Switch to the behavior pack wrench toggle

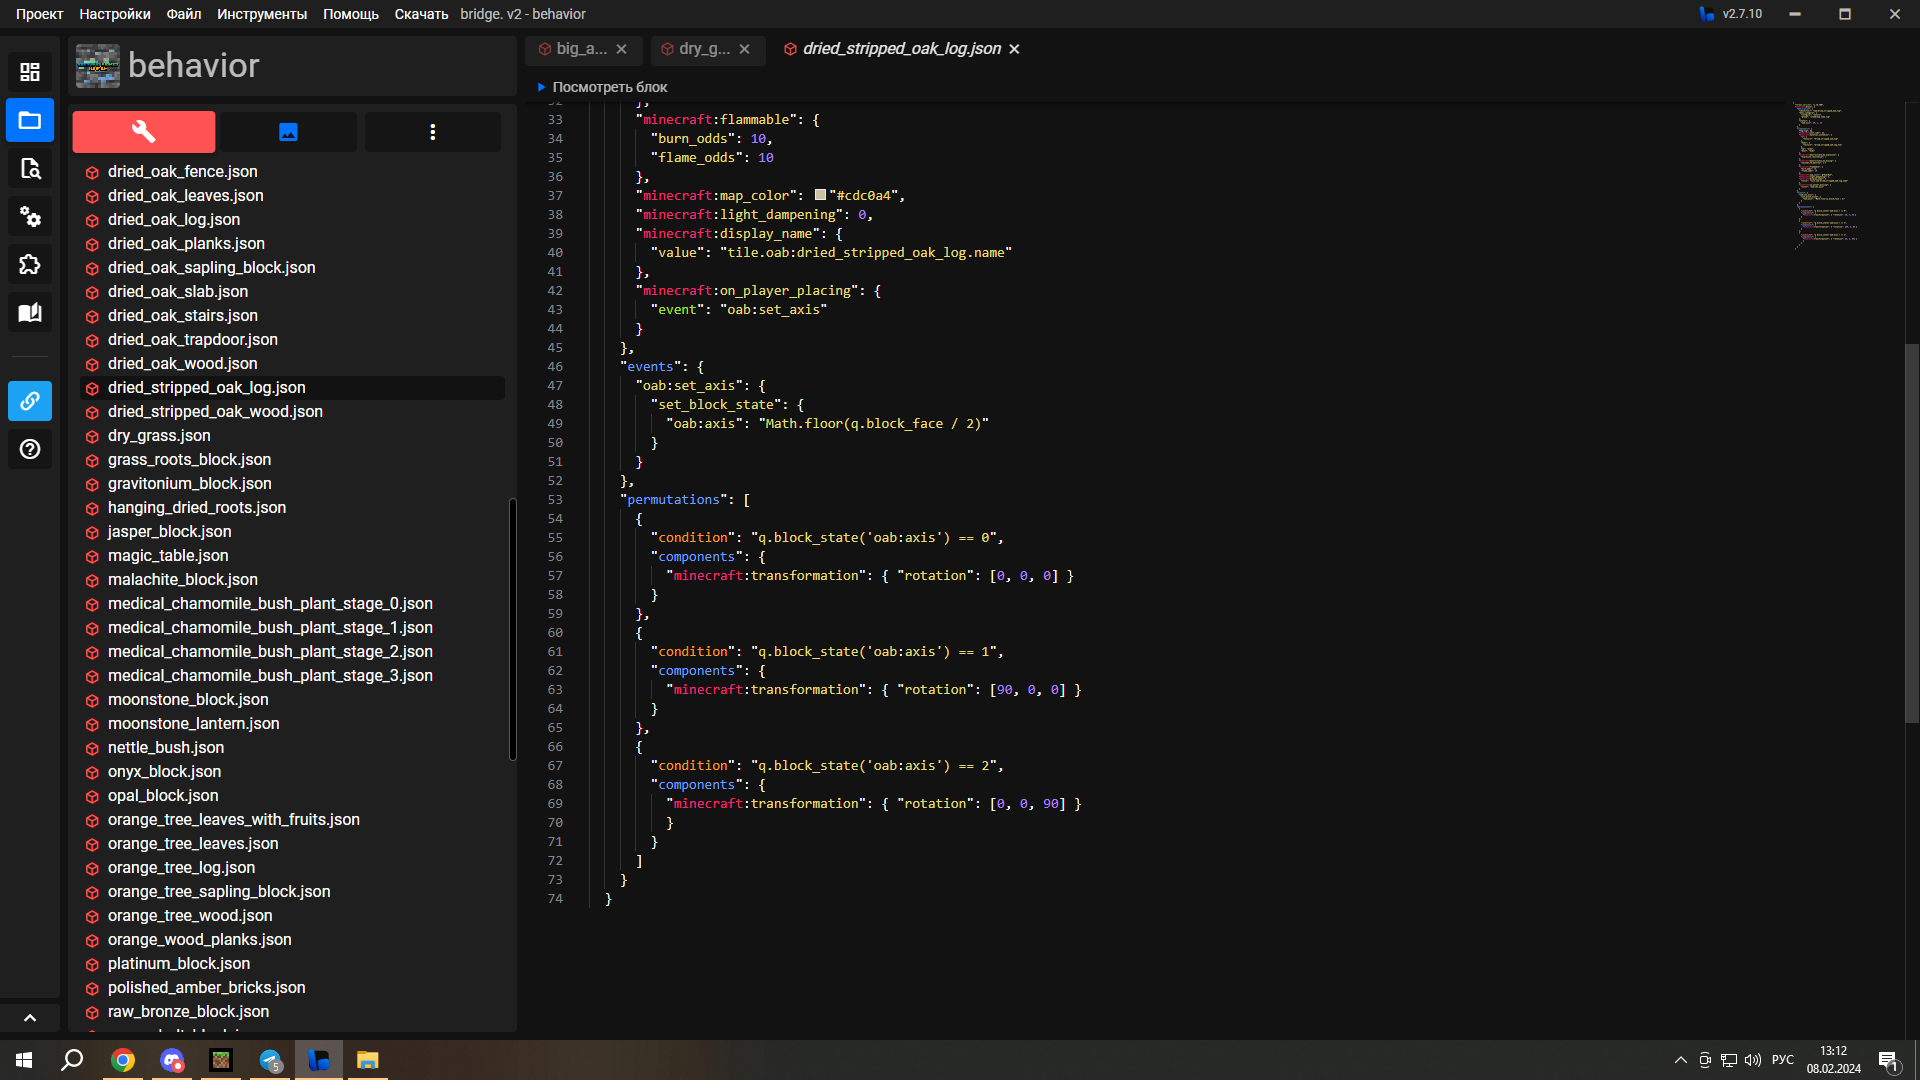point(143,132)
